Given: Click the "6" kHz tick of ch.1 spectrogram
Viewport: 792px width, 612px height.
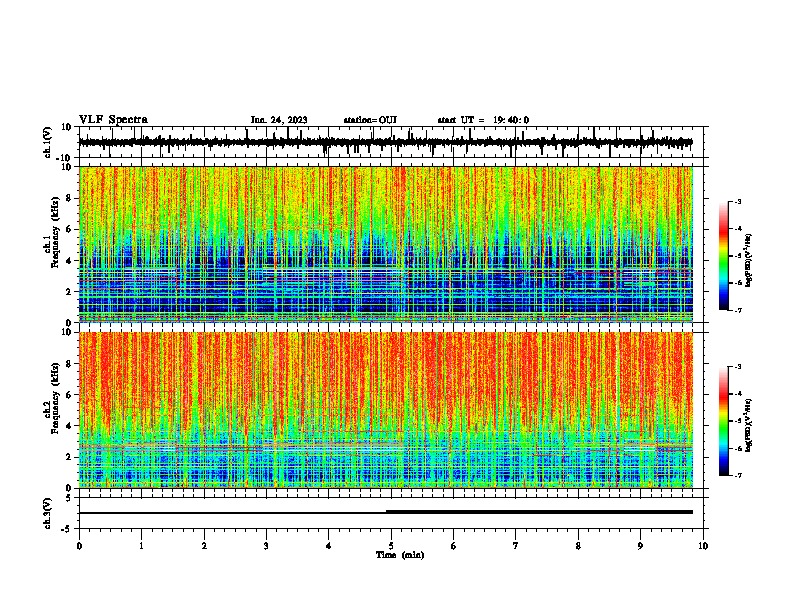Looking at the screenshot, I should pyautogui.click(x=70, y=229).
